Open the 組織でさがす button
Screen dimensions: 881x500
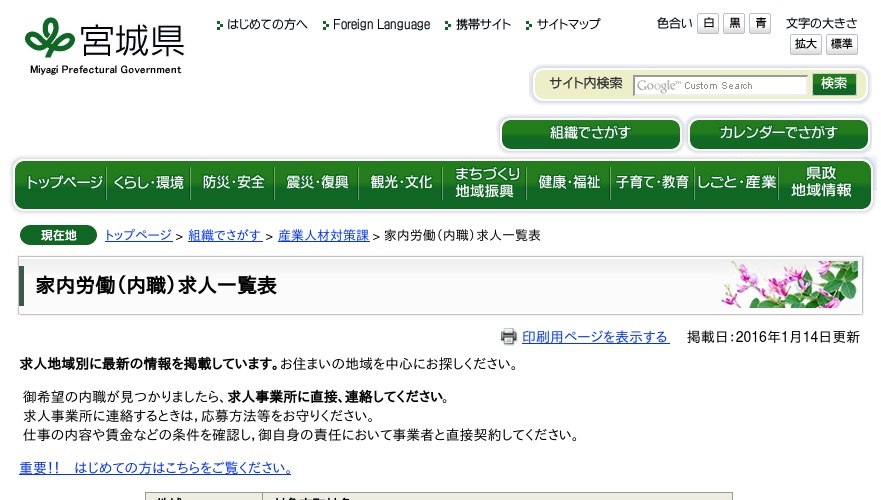[x=590, y=133]
